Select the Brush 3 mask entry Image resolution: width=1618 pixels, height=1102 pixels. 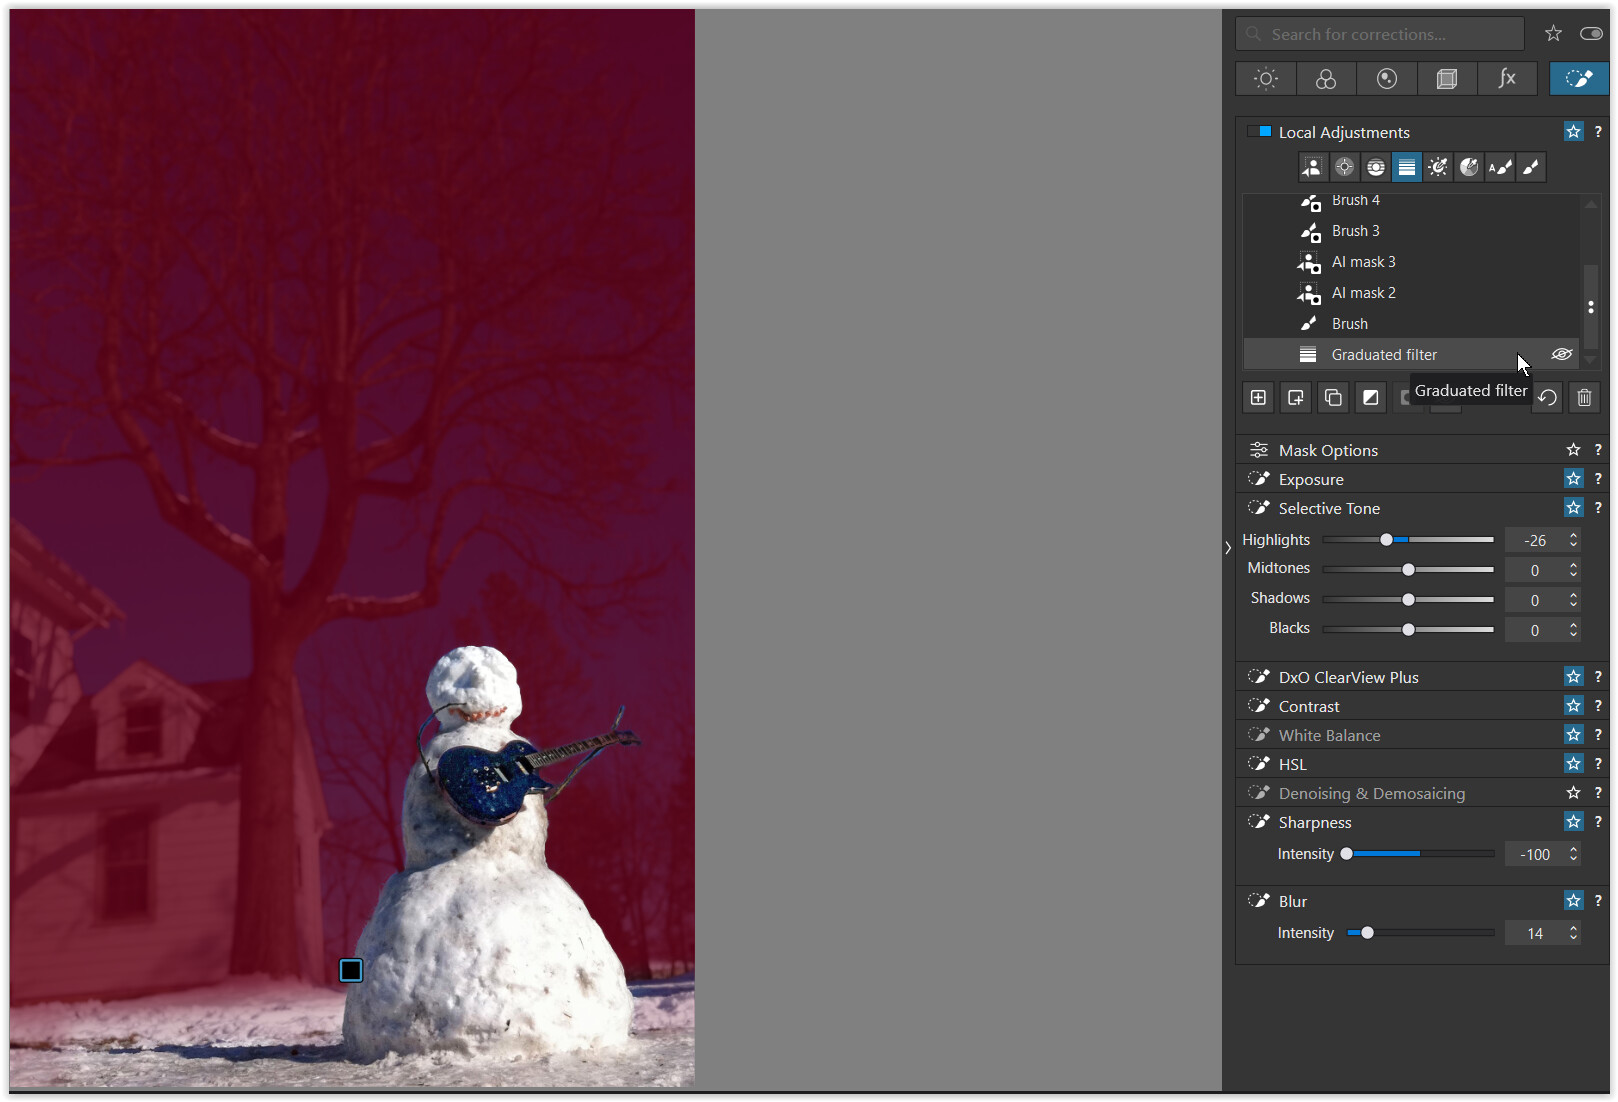(x=1355, y=231)
